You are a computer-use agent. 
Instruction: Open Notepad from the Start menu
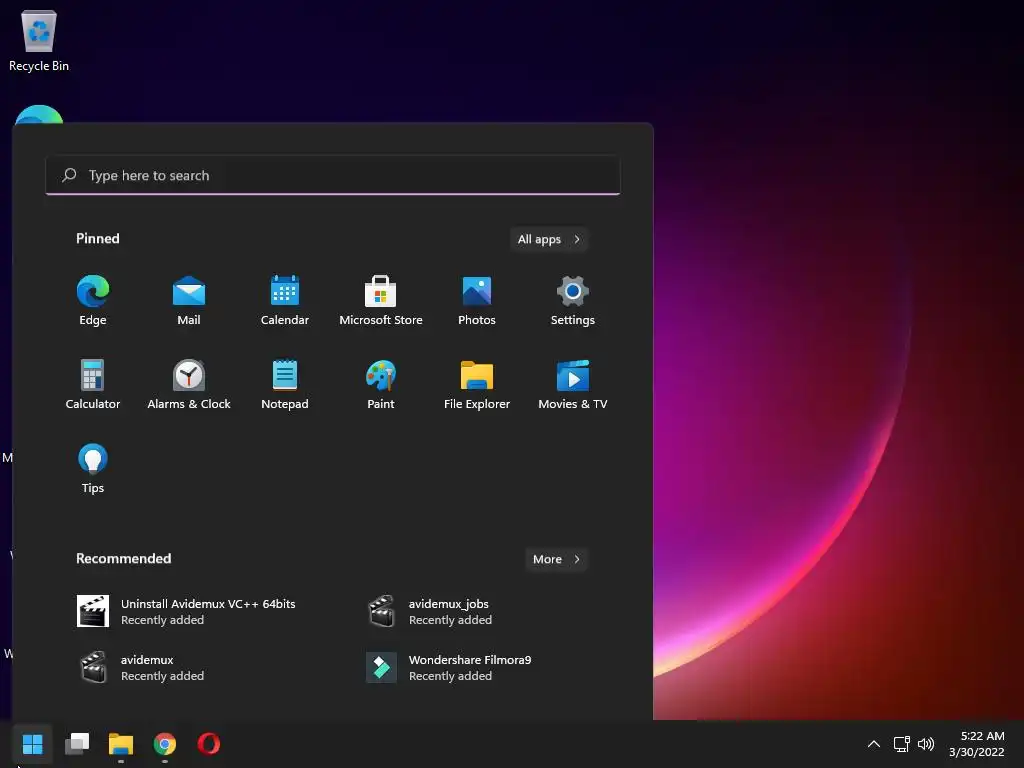[x=285, y=385]
